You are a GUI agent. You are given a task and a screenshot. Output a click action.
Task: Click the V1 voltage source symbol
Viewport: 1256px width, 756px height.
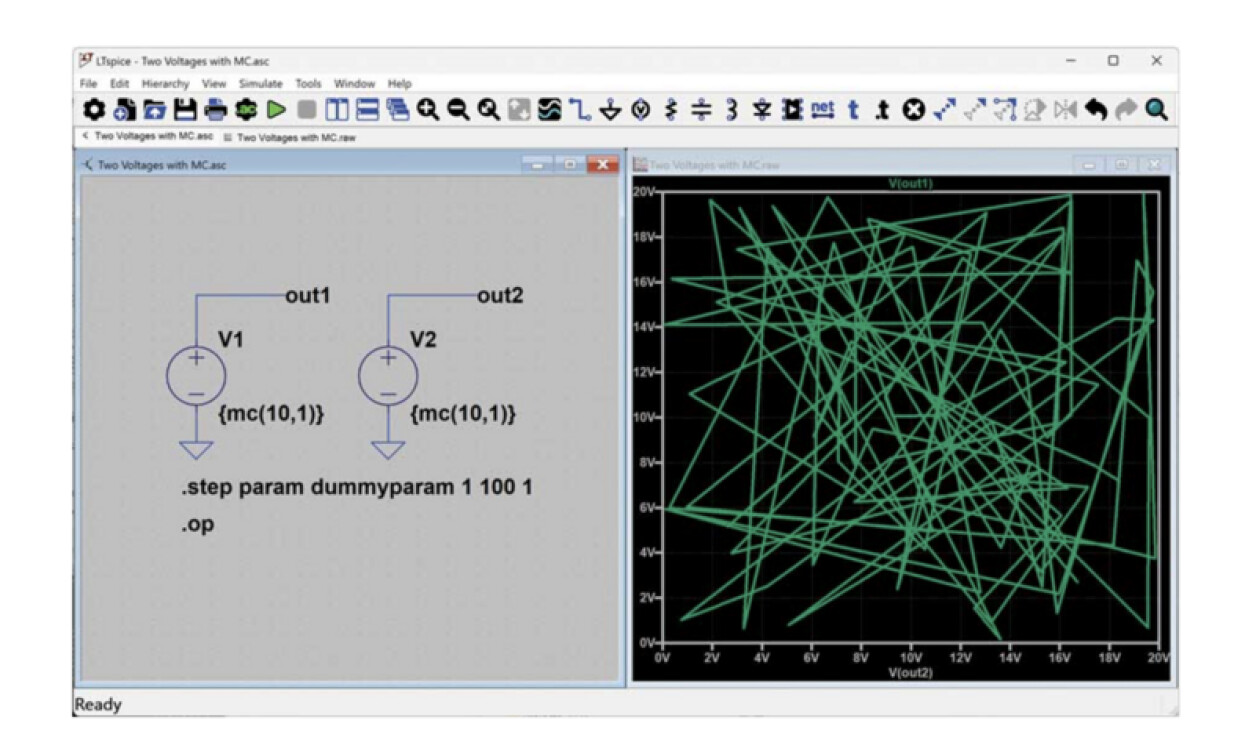tap(196, 376)
